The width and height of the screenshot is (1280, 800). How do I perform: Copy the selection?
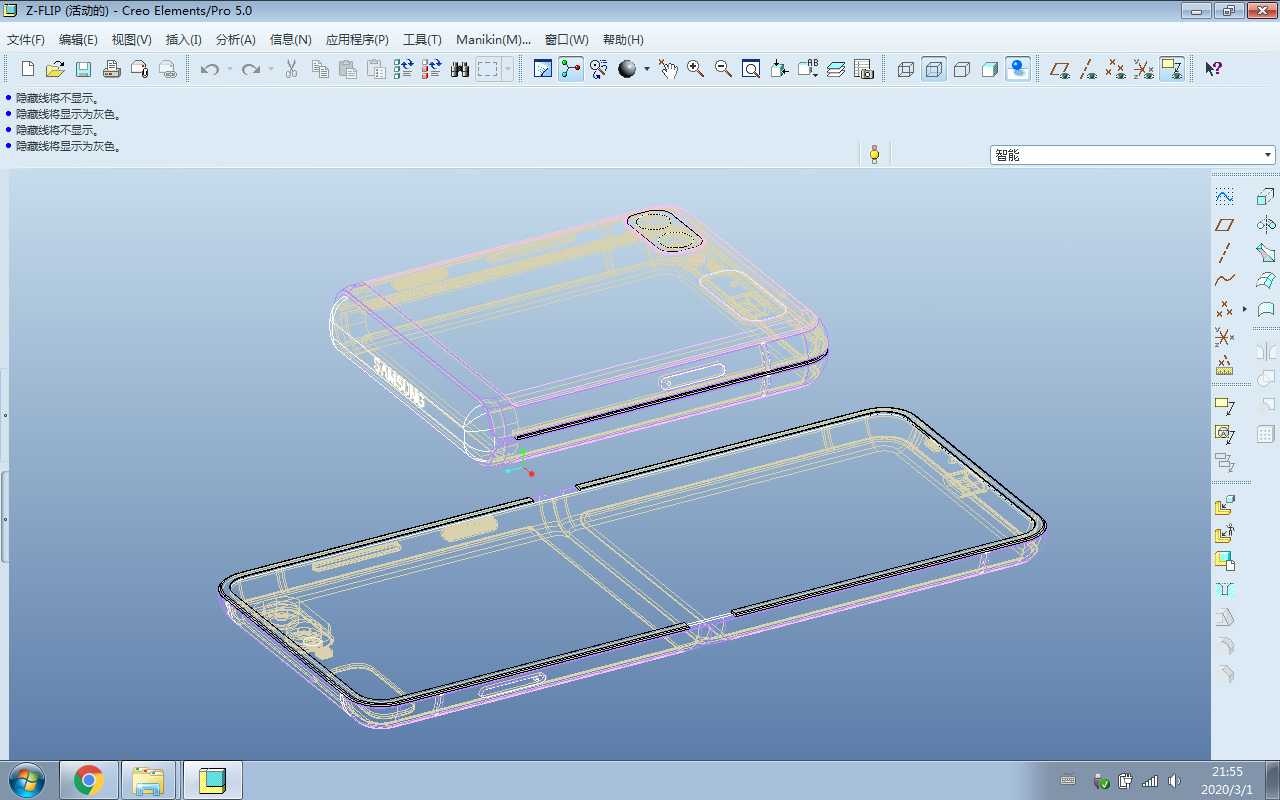coord(320,69)
